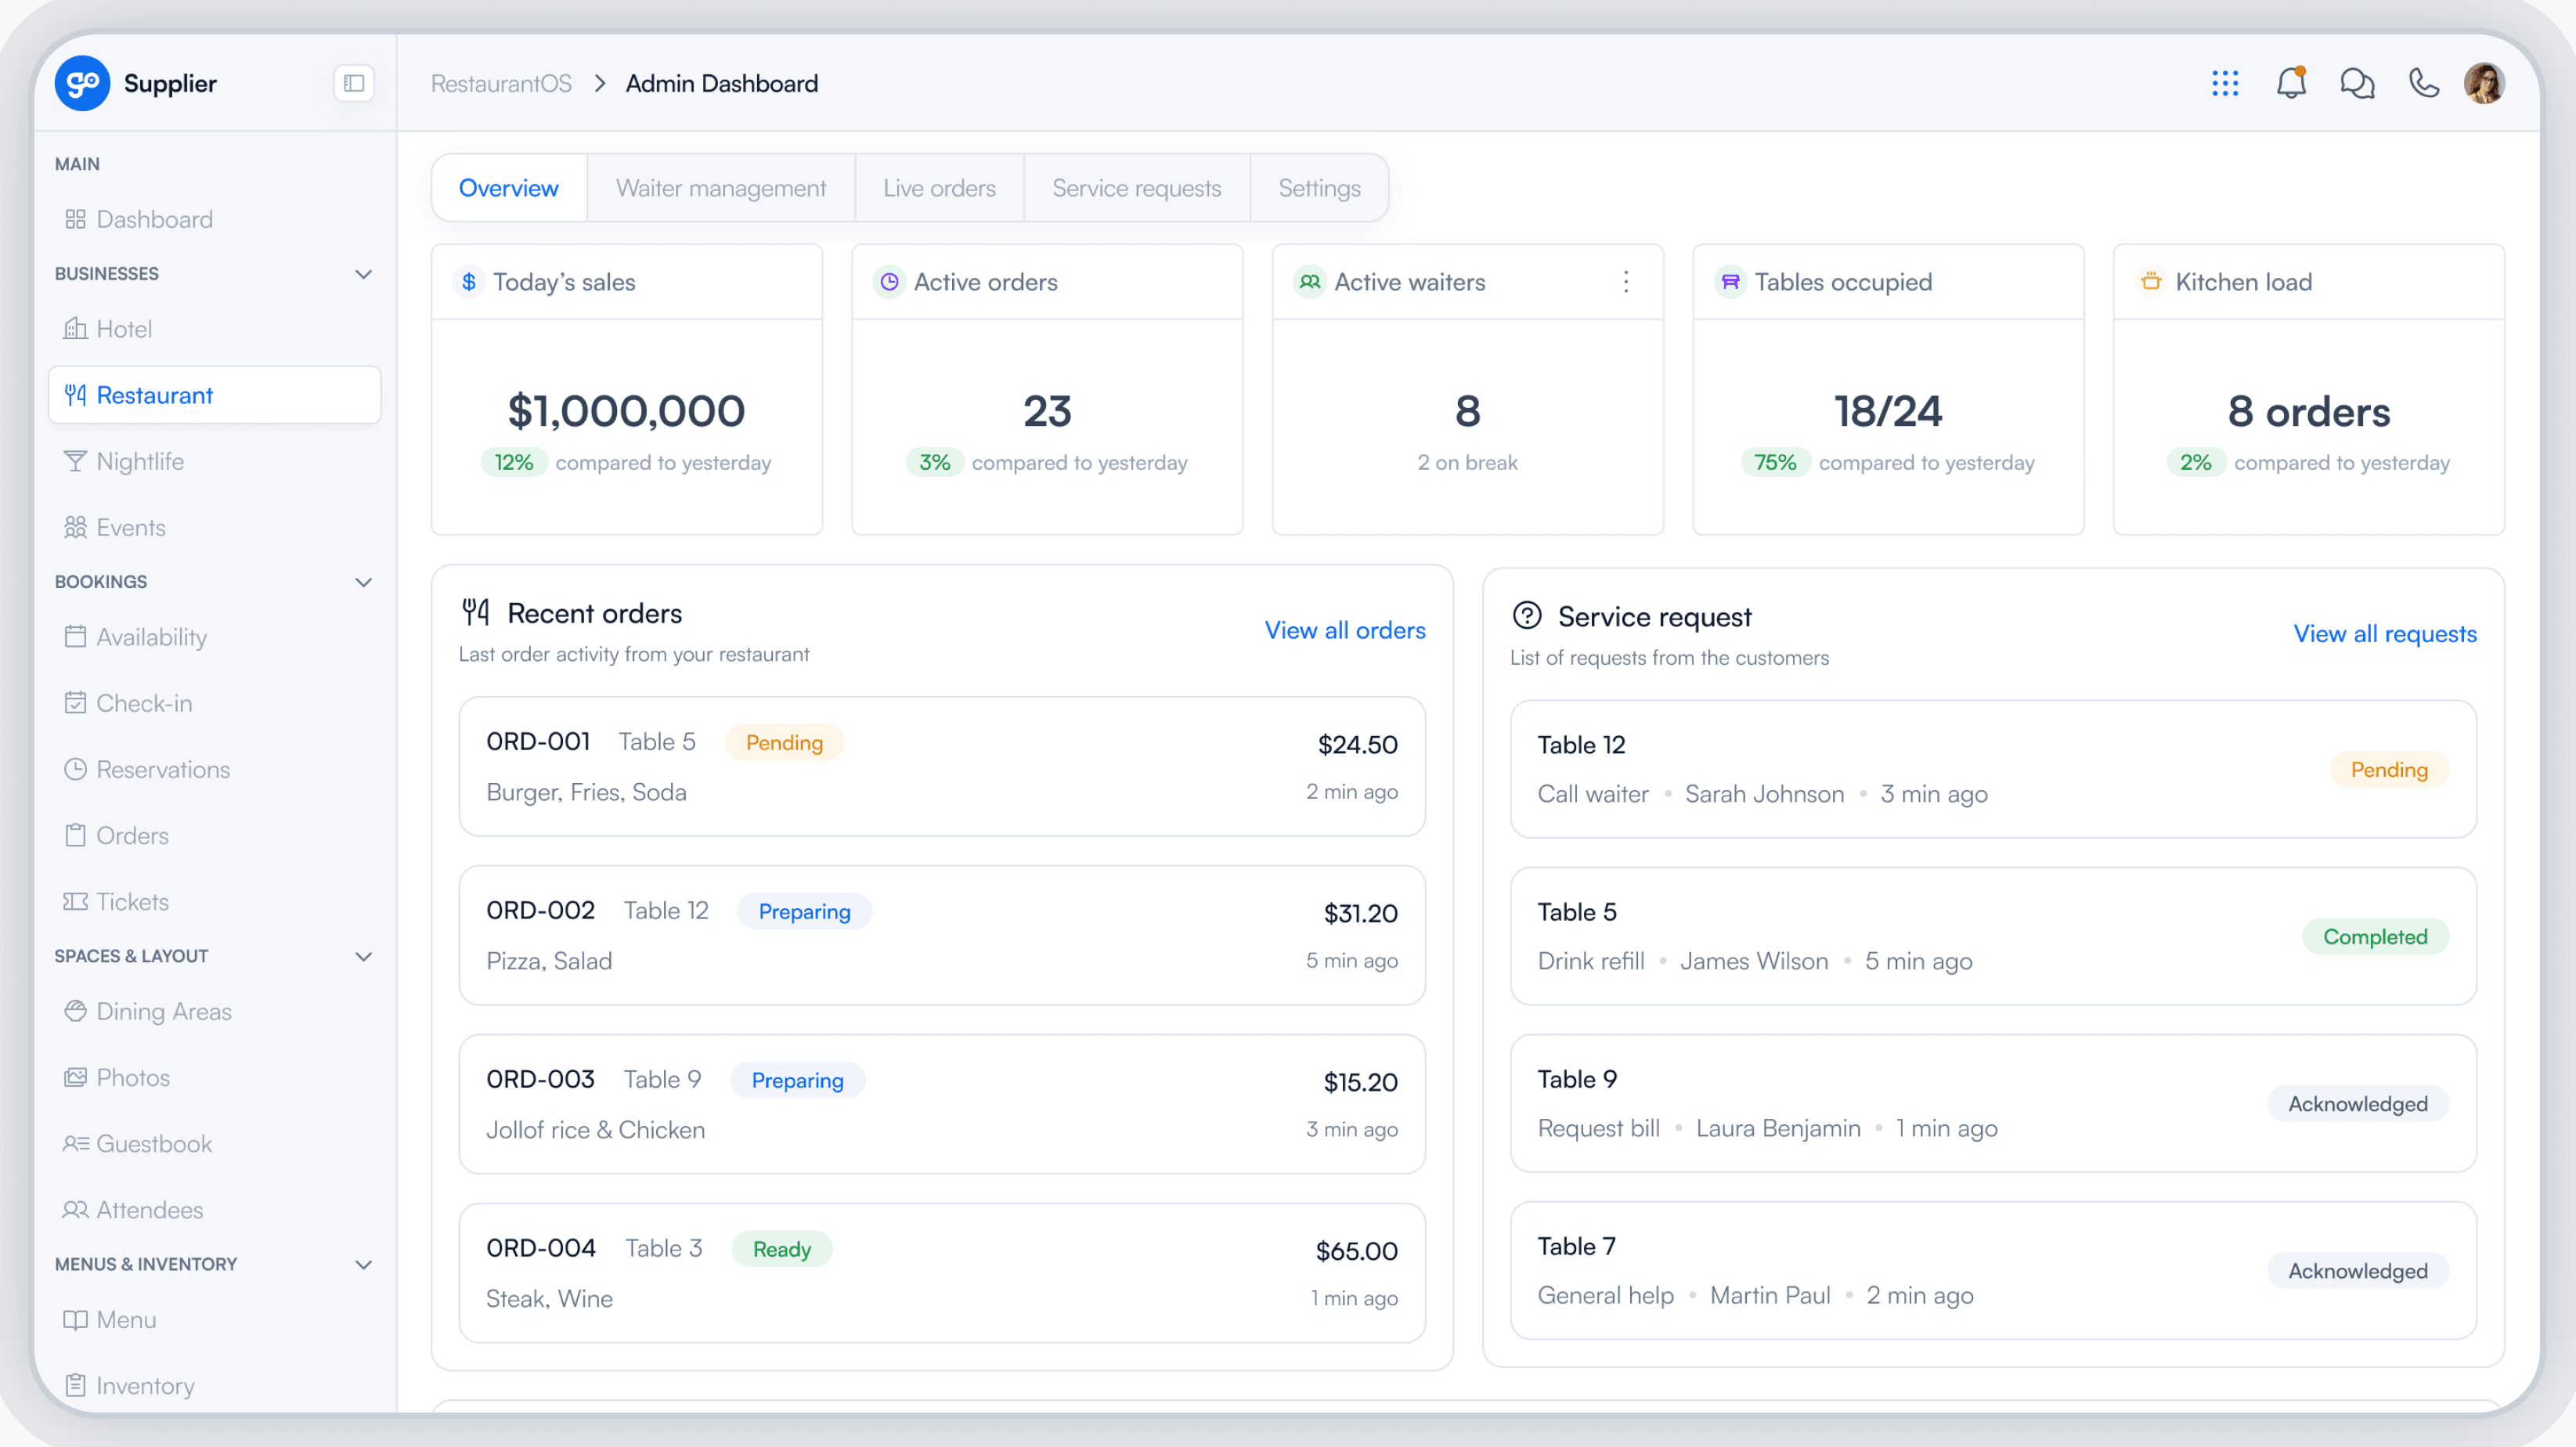
Task: Click the Photos image icon
Action: coord(75,1077)
